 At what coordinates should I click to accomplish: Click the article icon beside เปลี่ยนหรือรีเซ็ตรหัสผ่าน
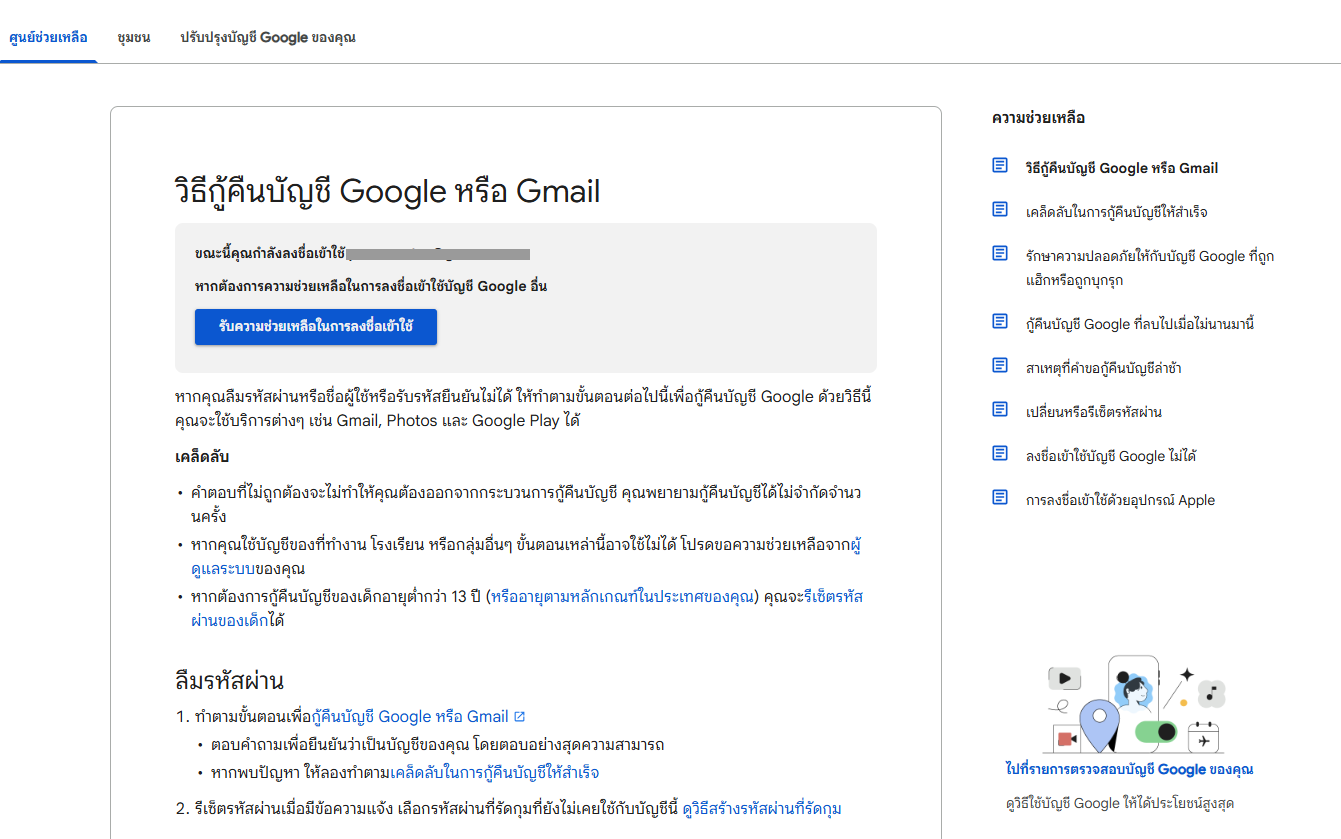pyautogui.click(x=1000, y=410)
